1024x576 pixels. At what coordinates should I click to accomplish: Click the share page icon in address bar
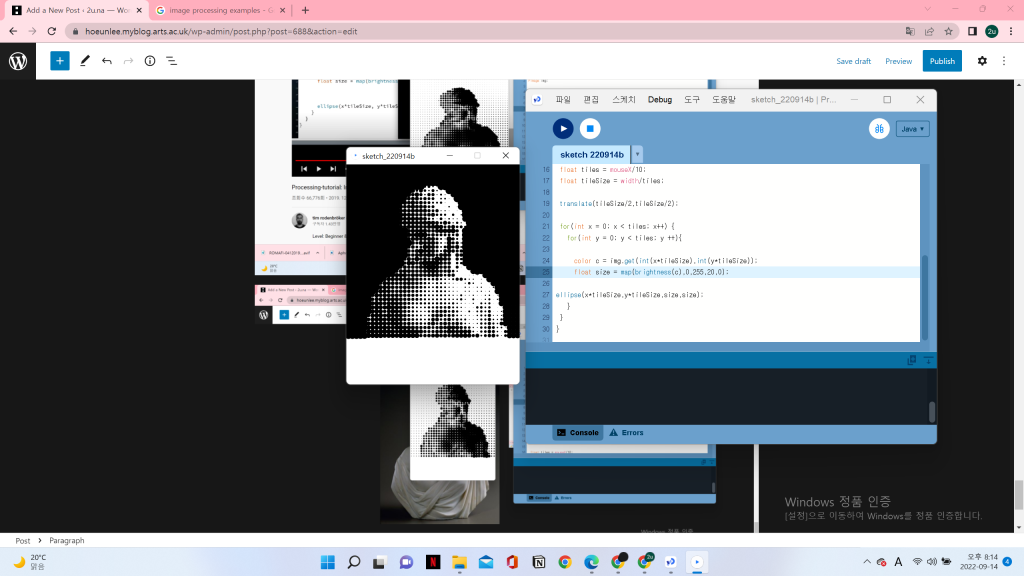click(929, 31)
